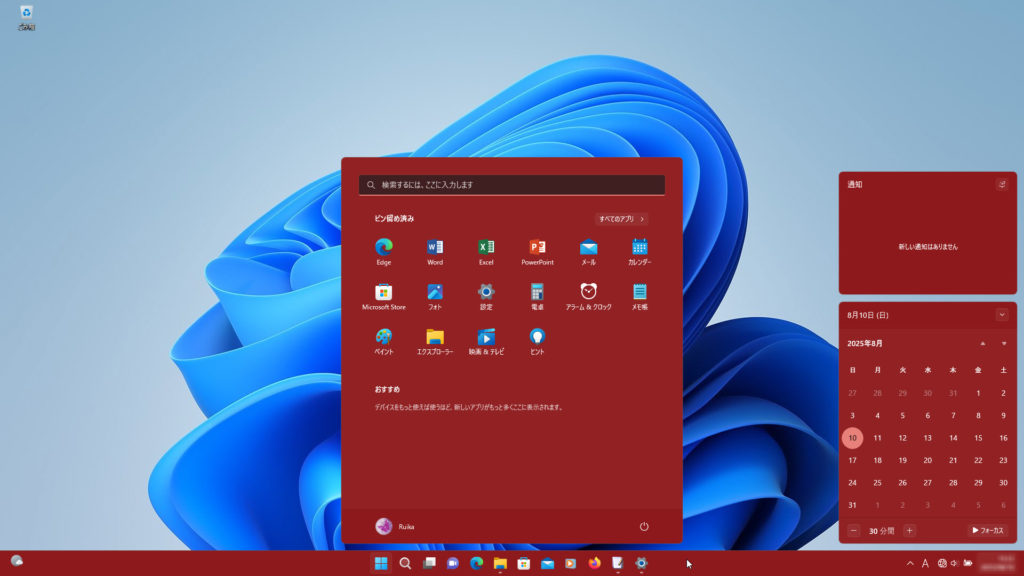Start PowerPoint from pinned apps

pyautogui.click(x=537, y=247)
